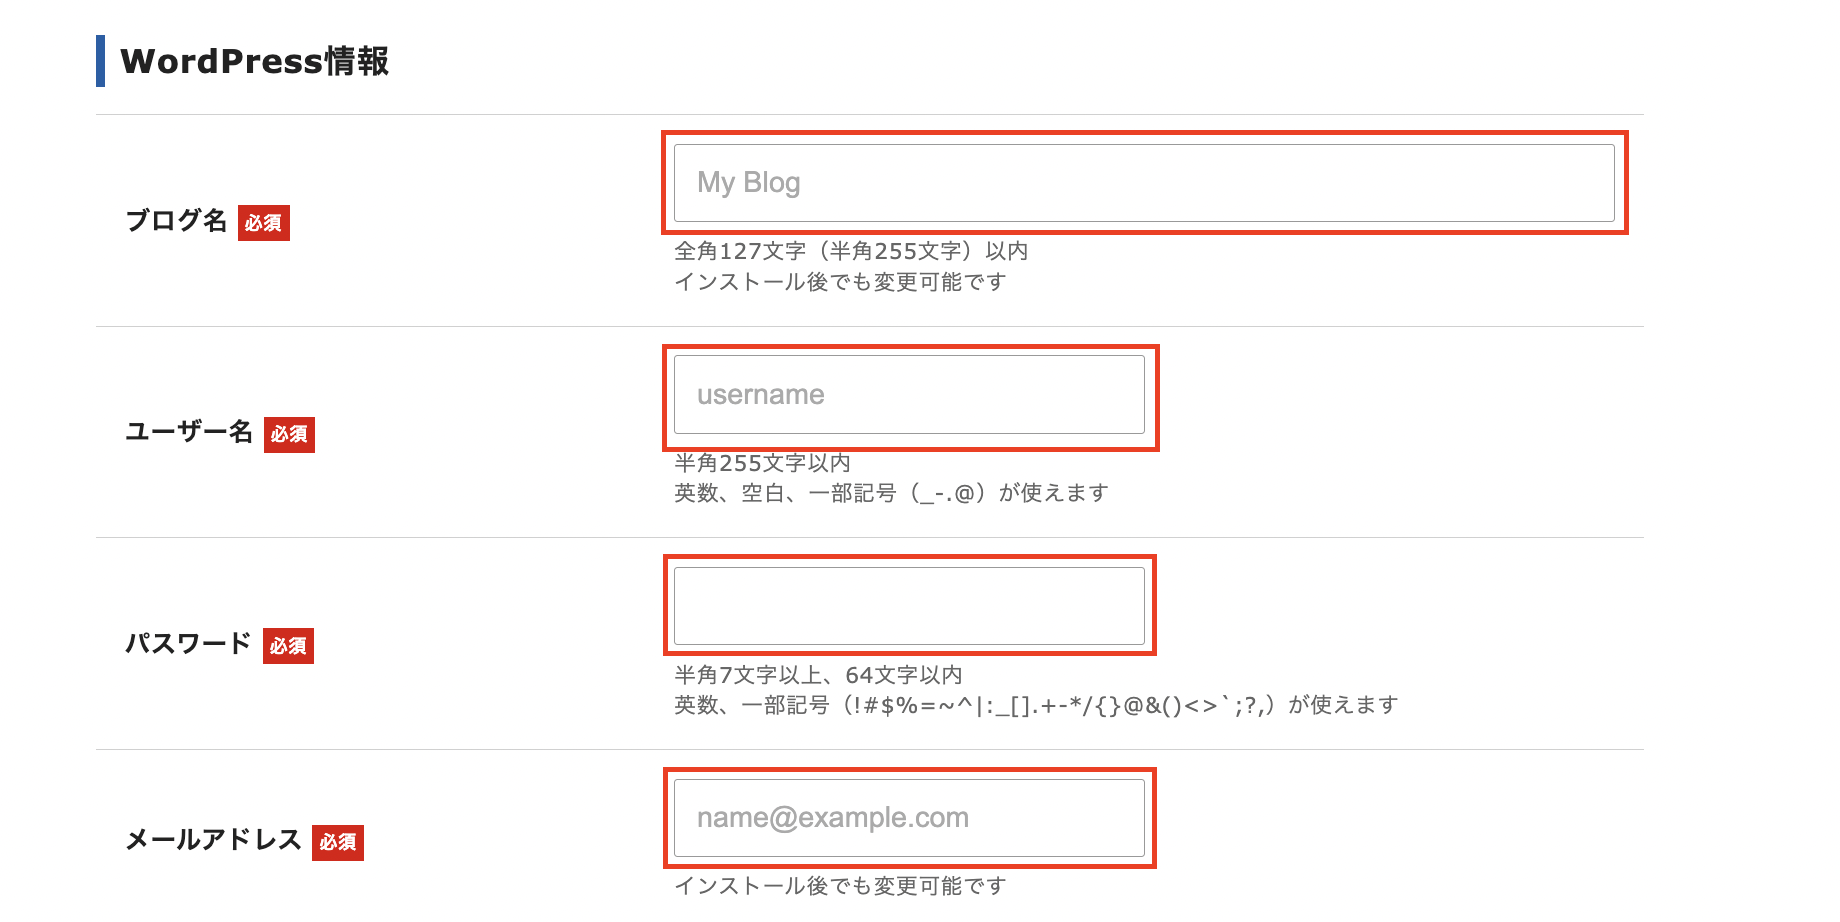The height and width of the screenshot is (922, 1840).
Task: Select the empty パスワード input box
Action: pyautogui.click(x=909, y=606)
